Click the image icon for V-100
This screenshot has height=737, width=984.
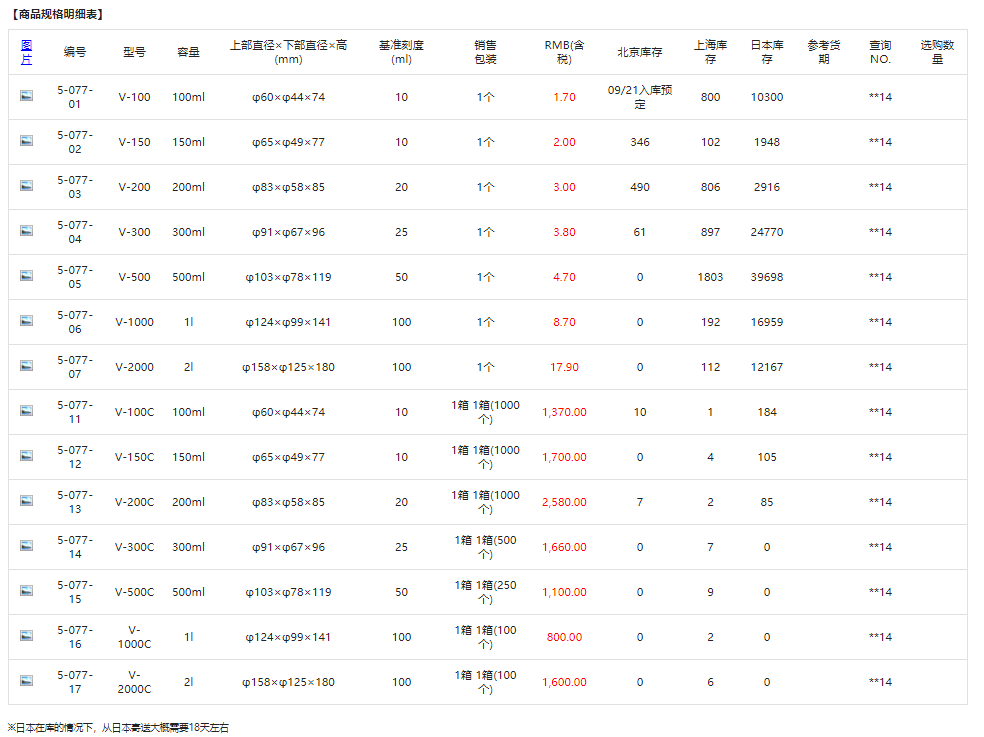[27, 96]
